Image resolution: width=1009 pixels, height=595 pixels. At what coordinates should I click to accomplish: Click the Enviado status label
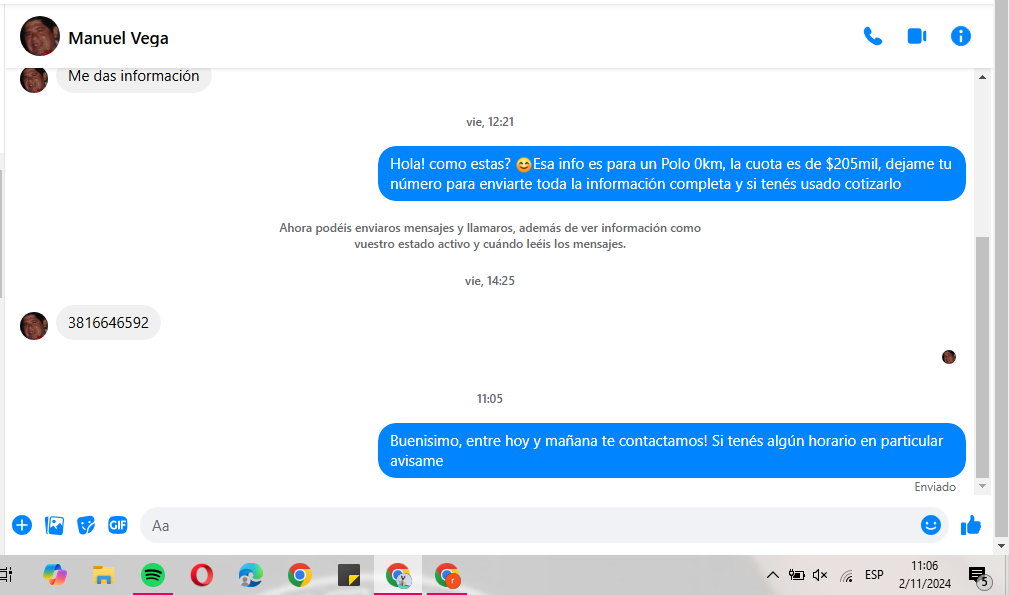point(935,487)
